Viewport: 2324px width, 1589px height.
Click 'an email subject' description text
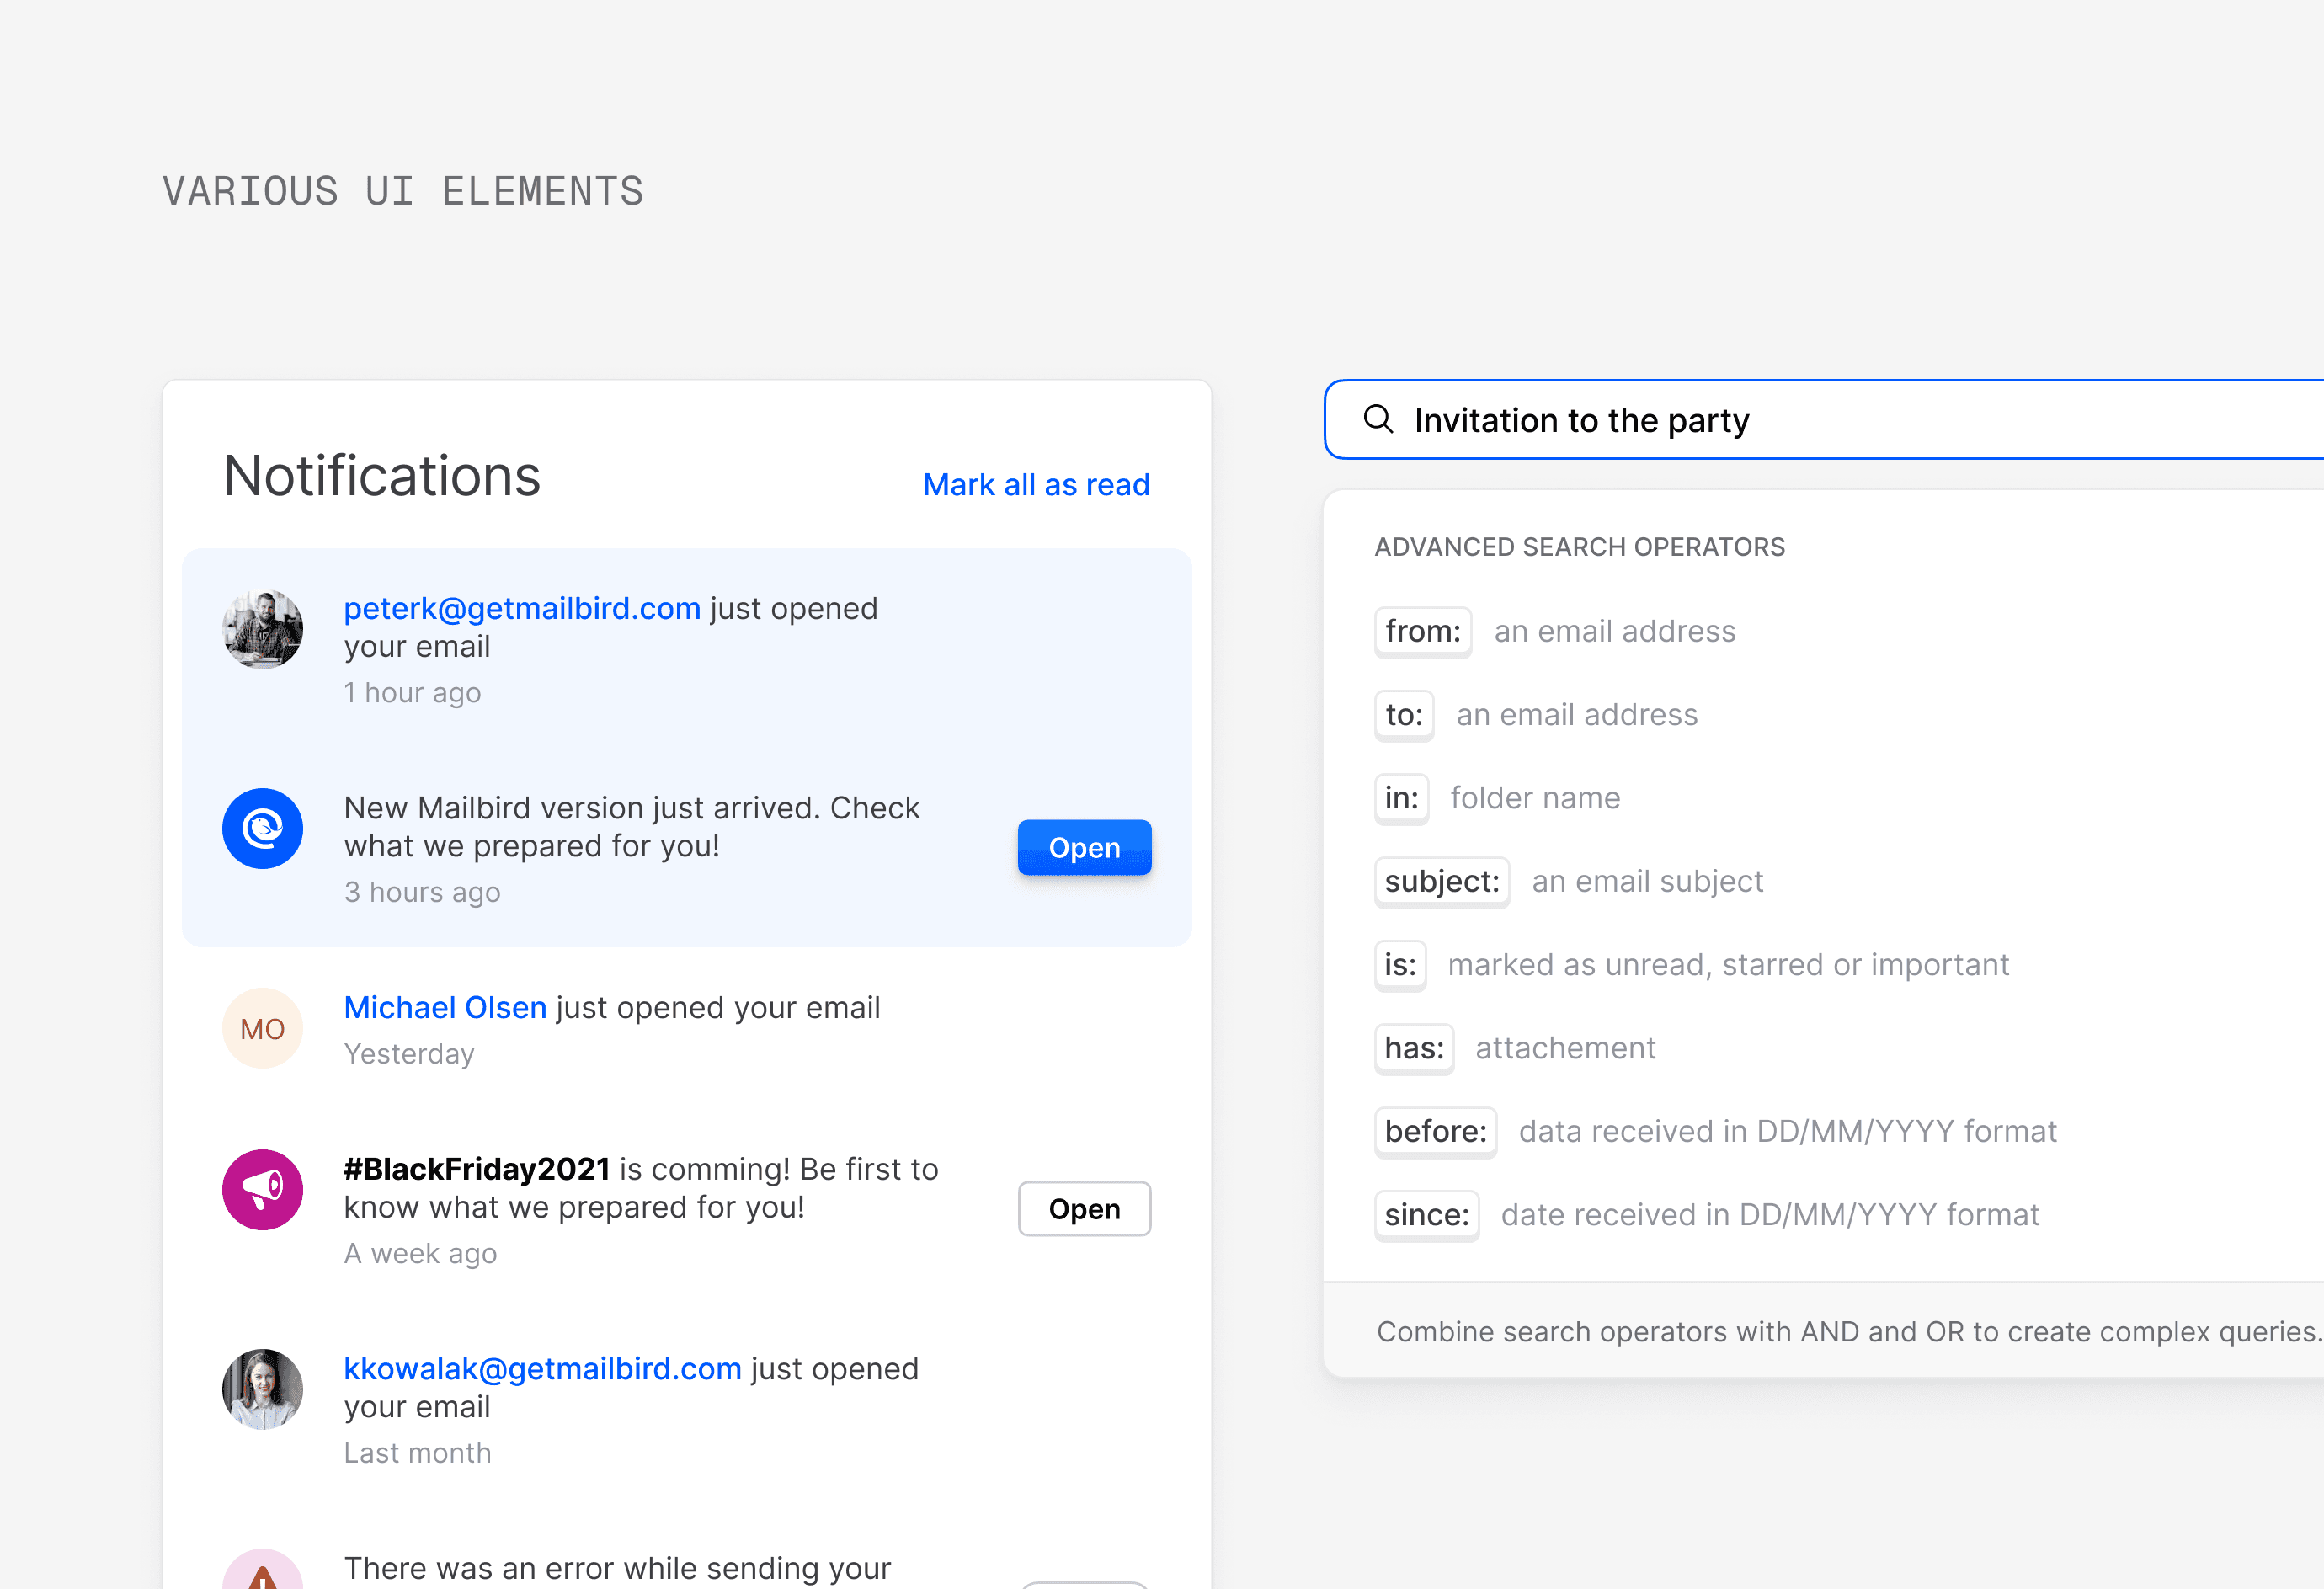[1647, 882]
